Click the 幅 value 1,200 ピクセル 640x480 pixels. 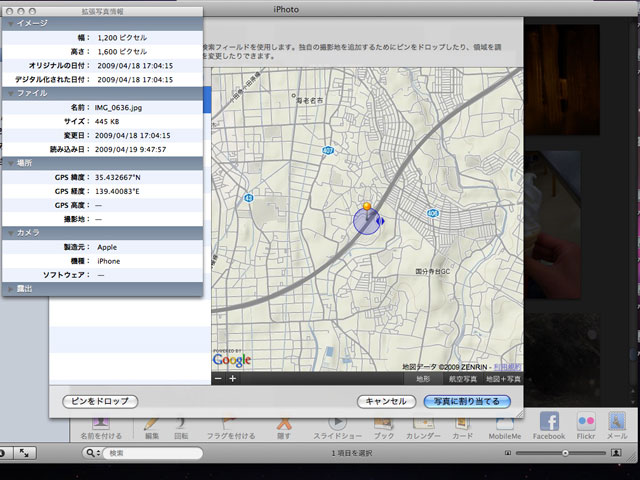122,38
